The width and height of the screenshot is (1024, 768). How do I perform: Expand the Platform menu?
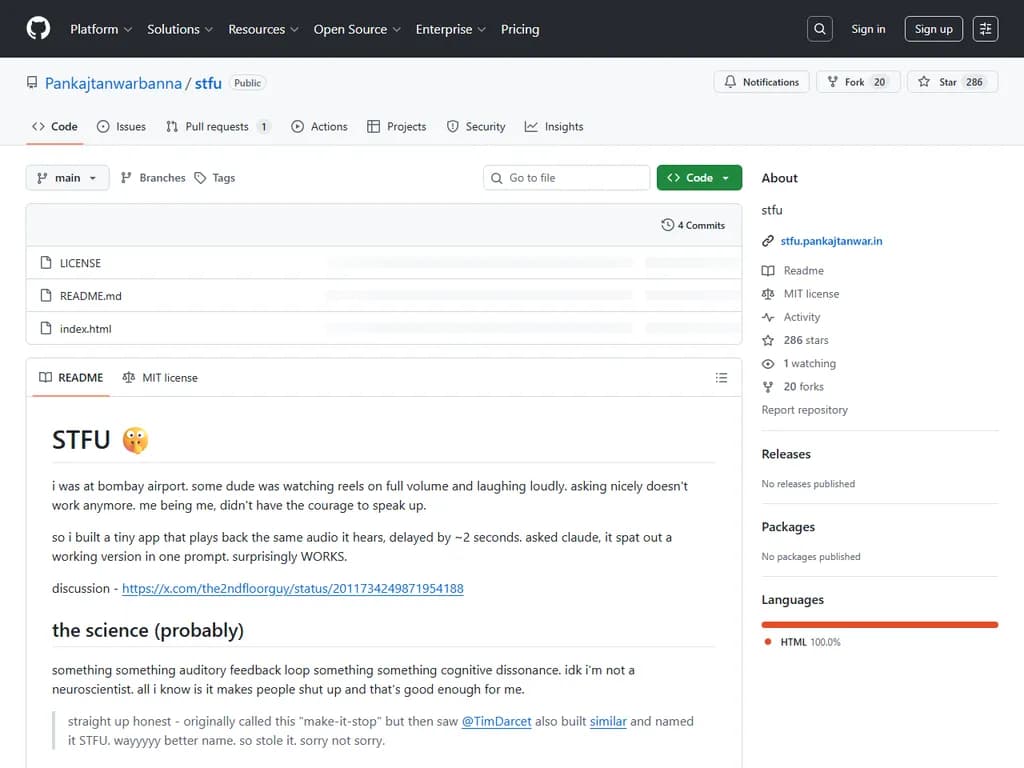click(x=101, y=29)
